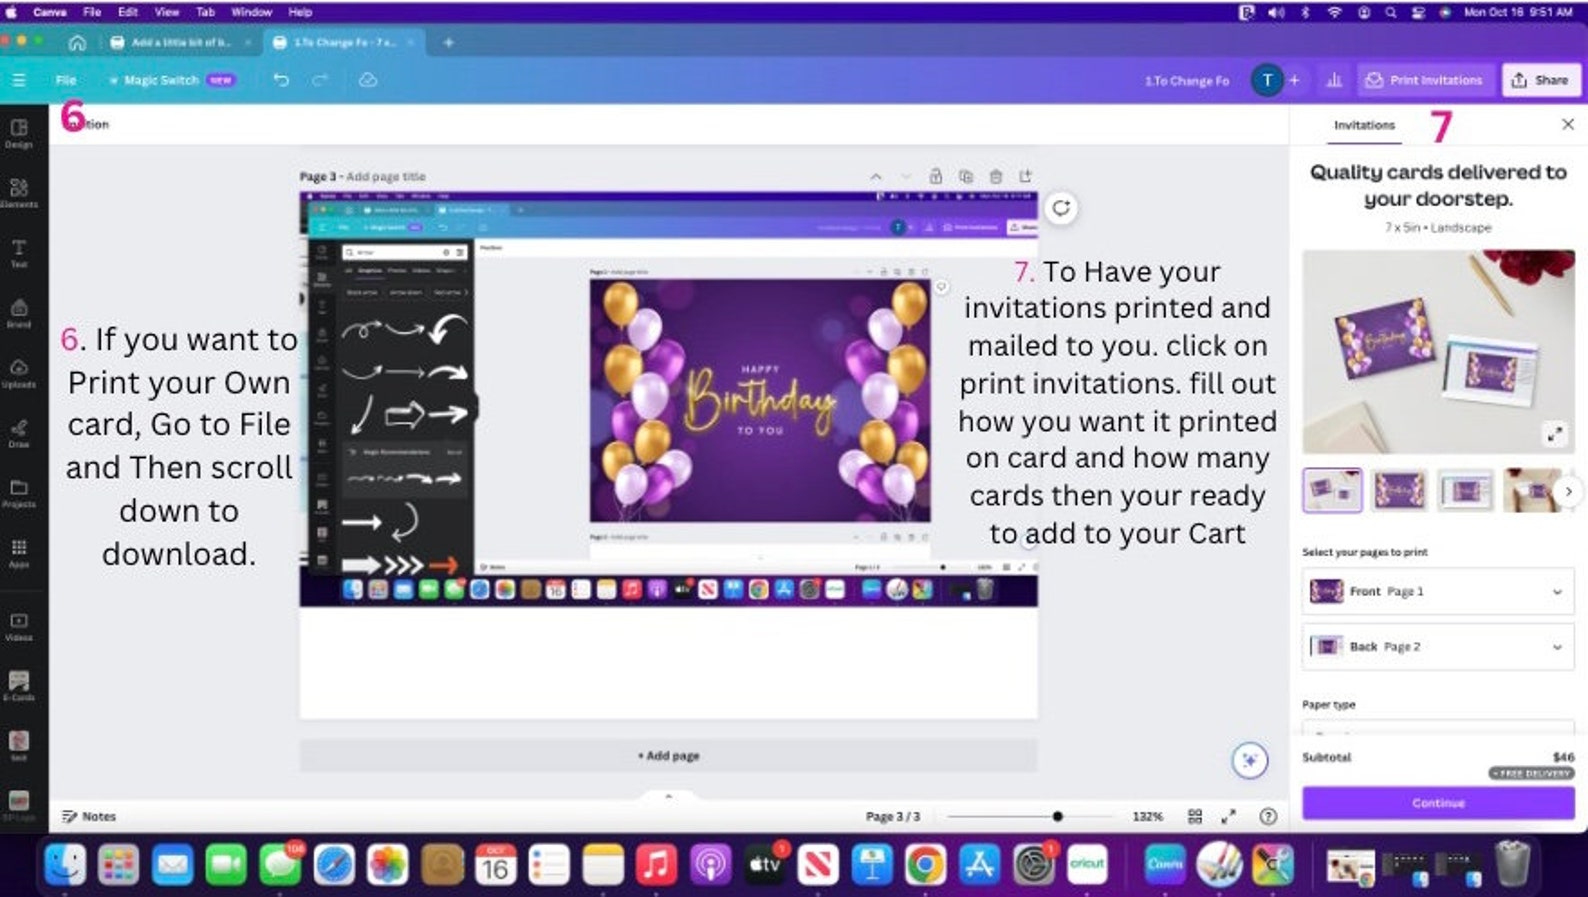
Task: Open the hamburger main menu
Action: (18, 80)
